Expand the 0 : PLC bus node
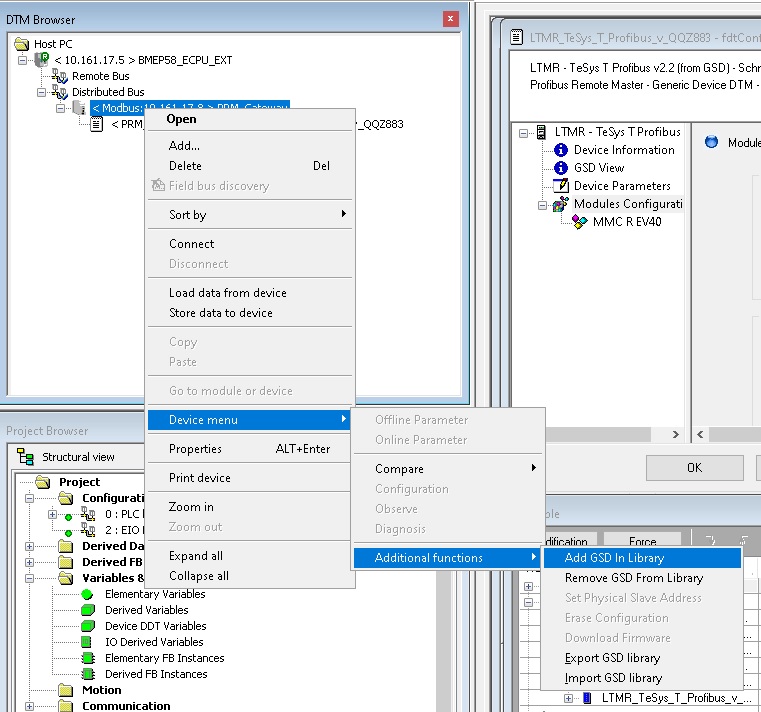 point(52,514)
